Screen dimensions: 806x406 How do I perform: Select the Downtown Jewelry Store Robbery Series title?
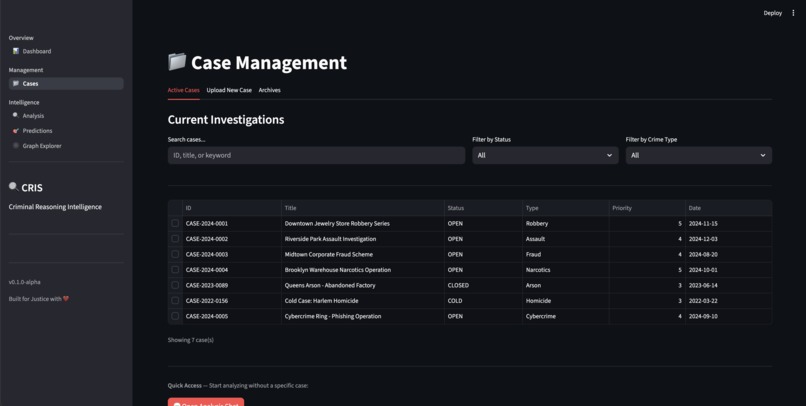point(337,224)
